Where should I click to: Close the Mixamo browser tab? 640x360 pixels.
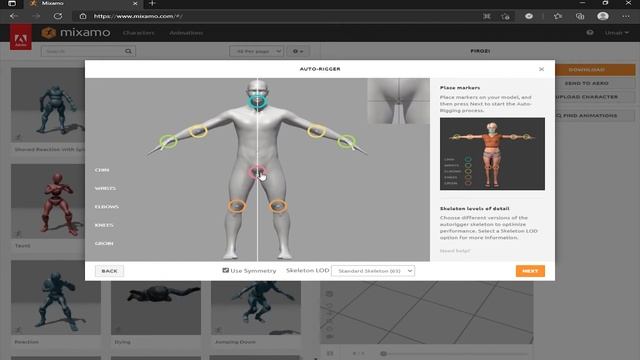(135, 3)
